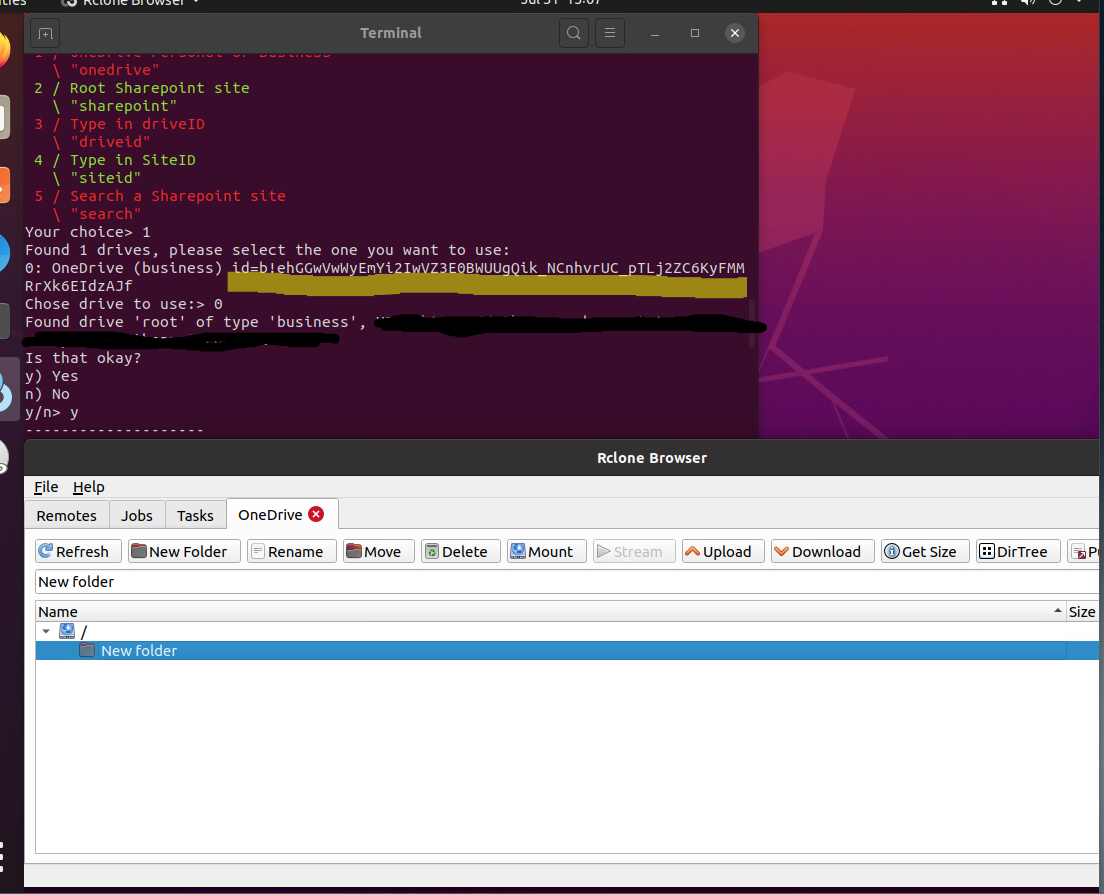Sort files by the Name column header
This screenshot has height=894, width=1104.
[x=551, y=612]
